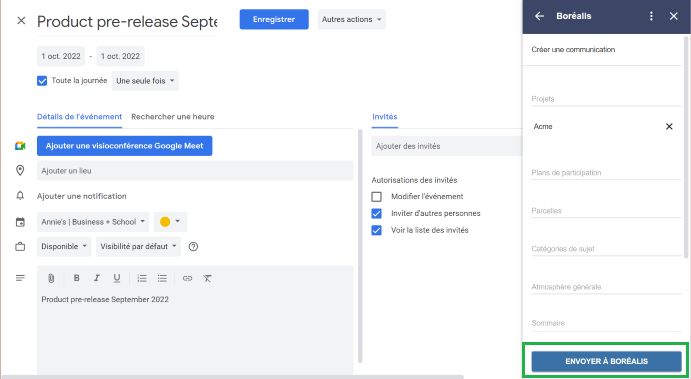The image size is (691, 379).
Task: Click the Ajouter des invités field
Action: (x=447, y=146)
